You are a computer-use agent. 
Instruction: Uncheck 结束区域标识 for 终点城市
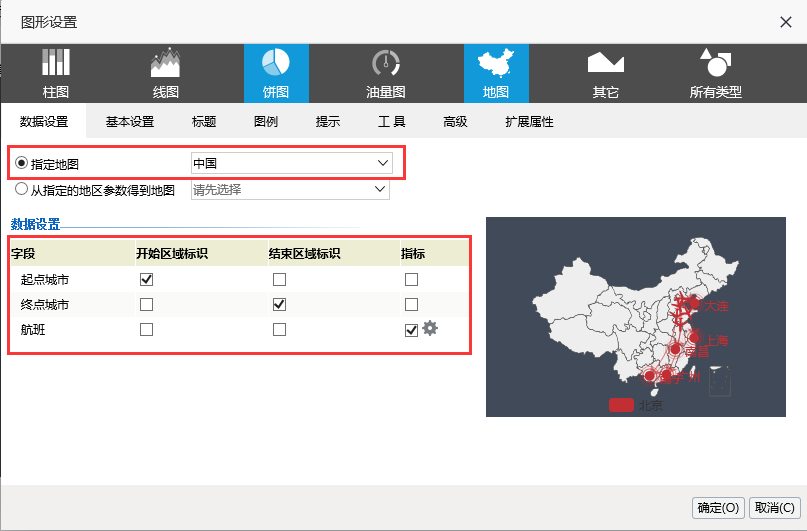tap(279, 305)
